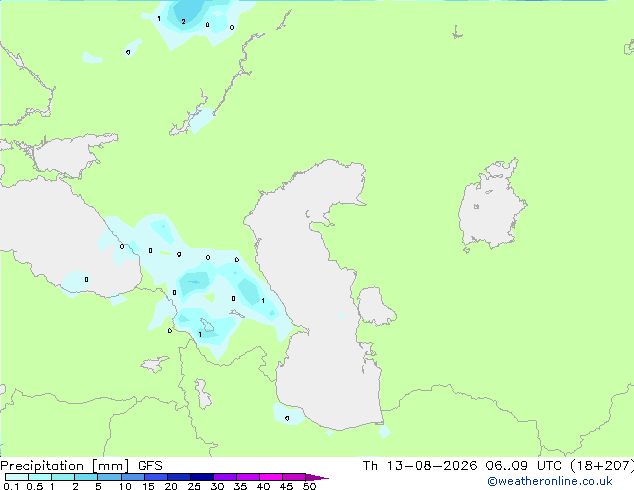634x490 pixels.
Task: Click the '2' precipitation value on the map
Action: pyautogui.click(x=184, y=21)
